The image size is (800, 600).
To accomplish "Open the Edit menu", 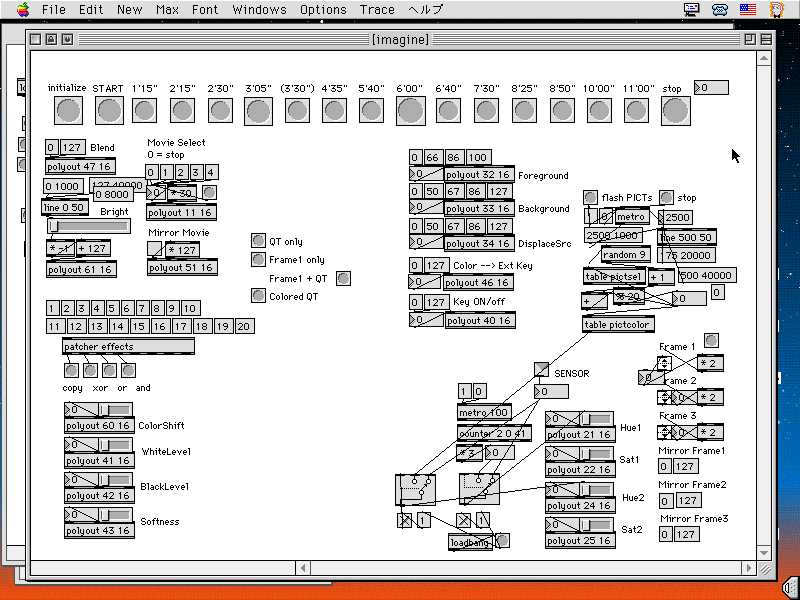I will pos(91,9).
